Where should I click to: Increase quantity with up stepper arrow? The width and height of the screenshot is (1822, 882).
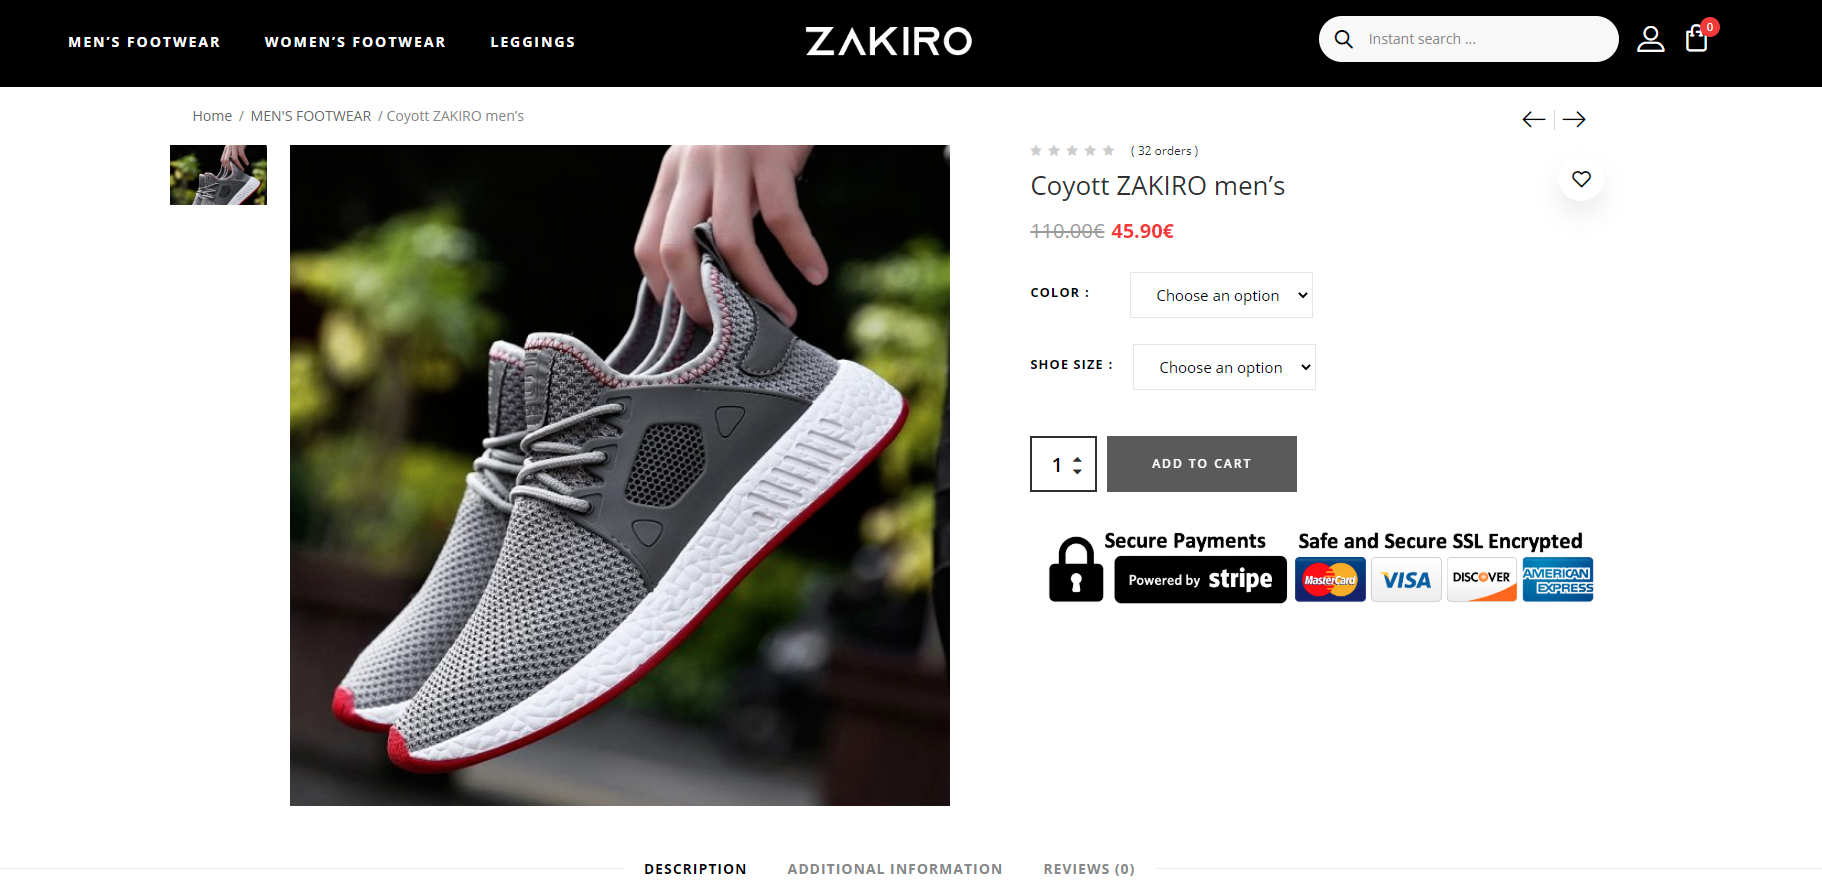tap(1077, 459)
